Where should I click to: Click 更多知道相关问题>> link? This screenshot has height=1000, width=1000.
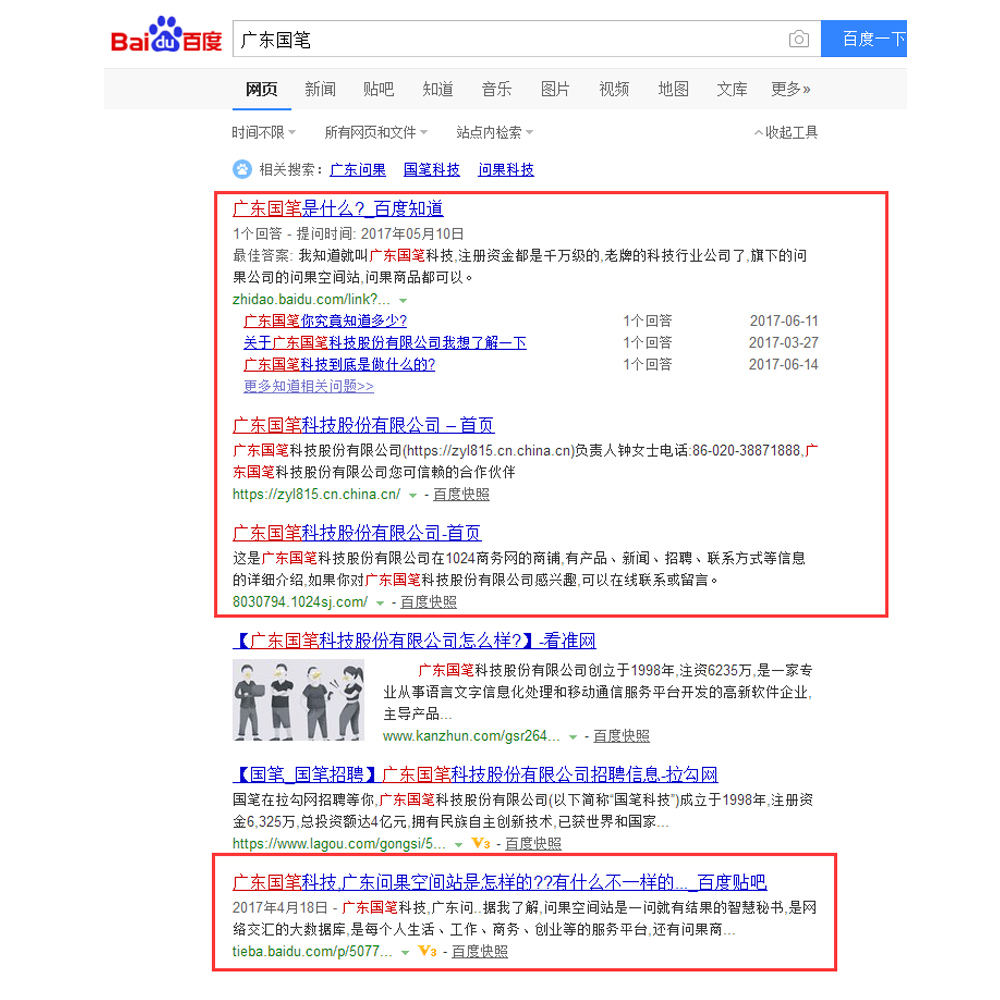(x=309, y=386)
